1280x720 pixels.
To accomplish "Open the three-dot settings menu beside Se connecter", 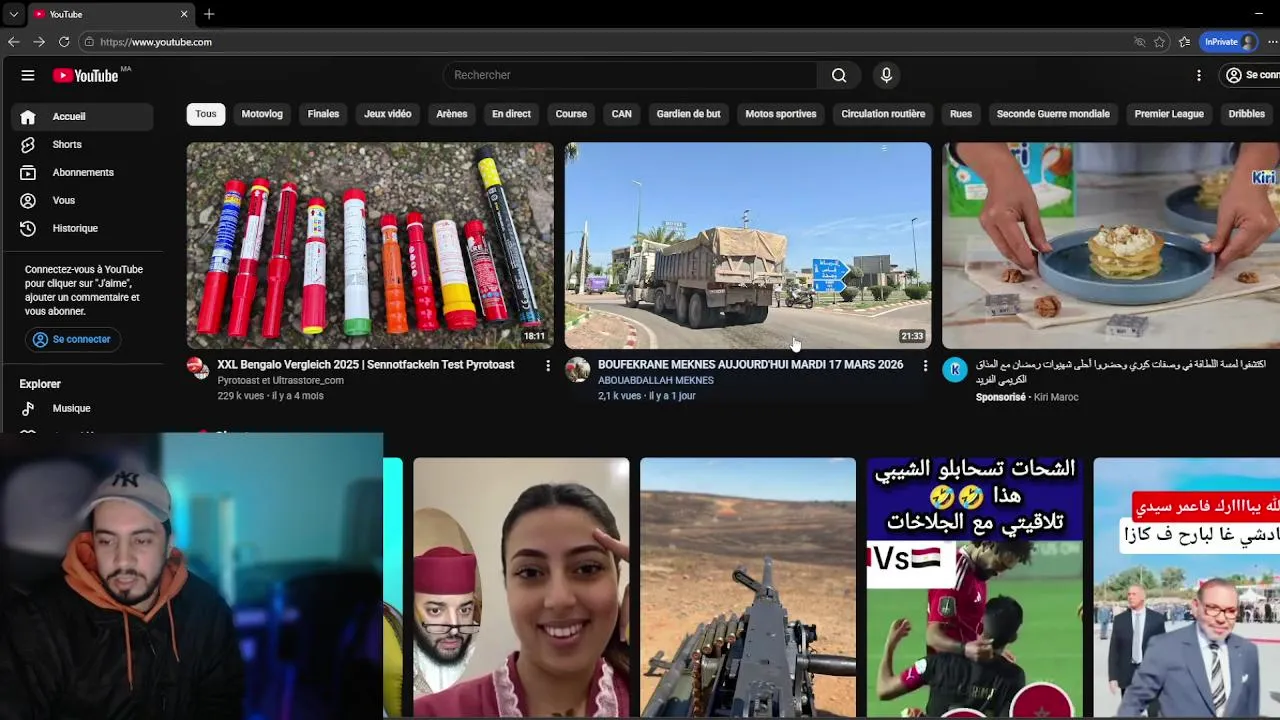I will 1199,75.
